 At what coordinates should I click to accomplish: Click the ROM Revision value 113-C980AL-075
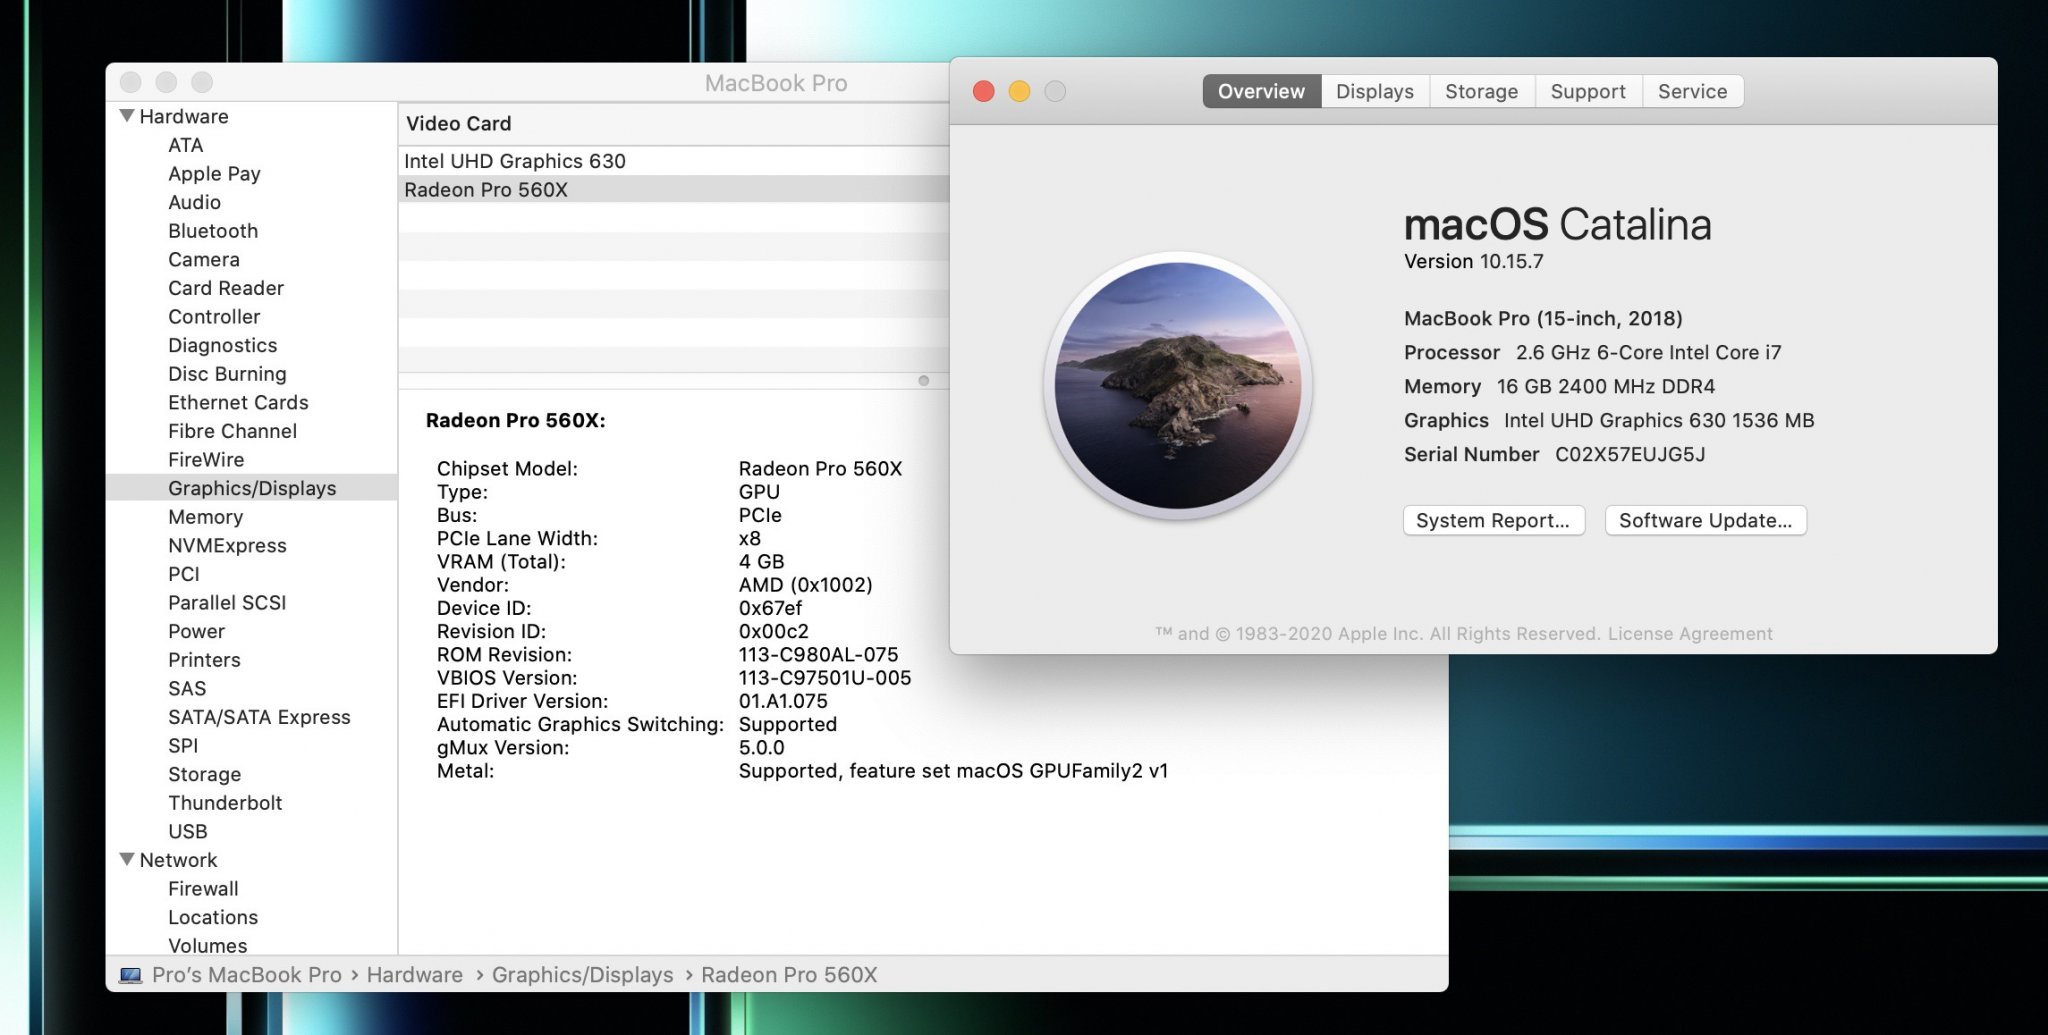point(818,655)
